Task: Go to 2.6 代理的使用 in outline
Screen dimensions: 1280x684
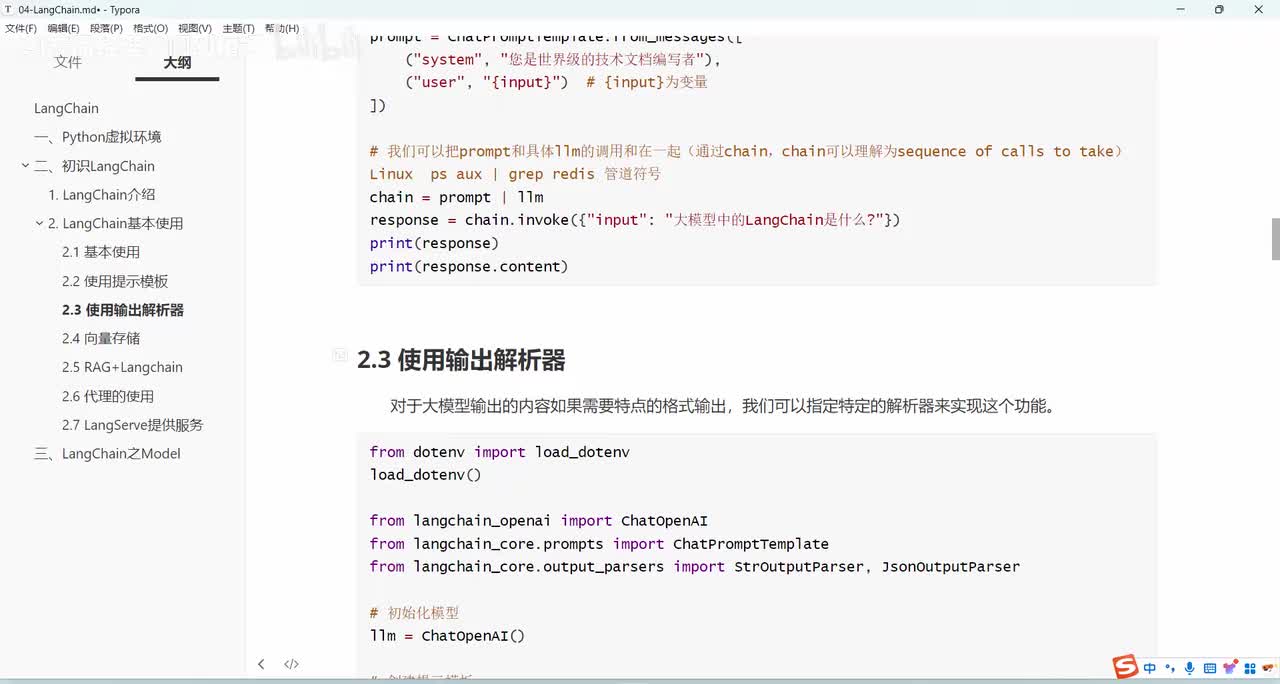Action: [108, 396]
